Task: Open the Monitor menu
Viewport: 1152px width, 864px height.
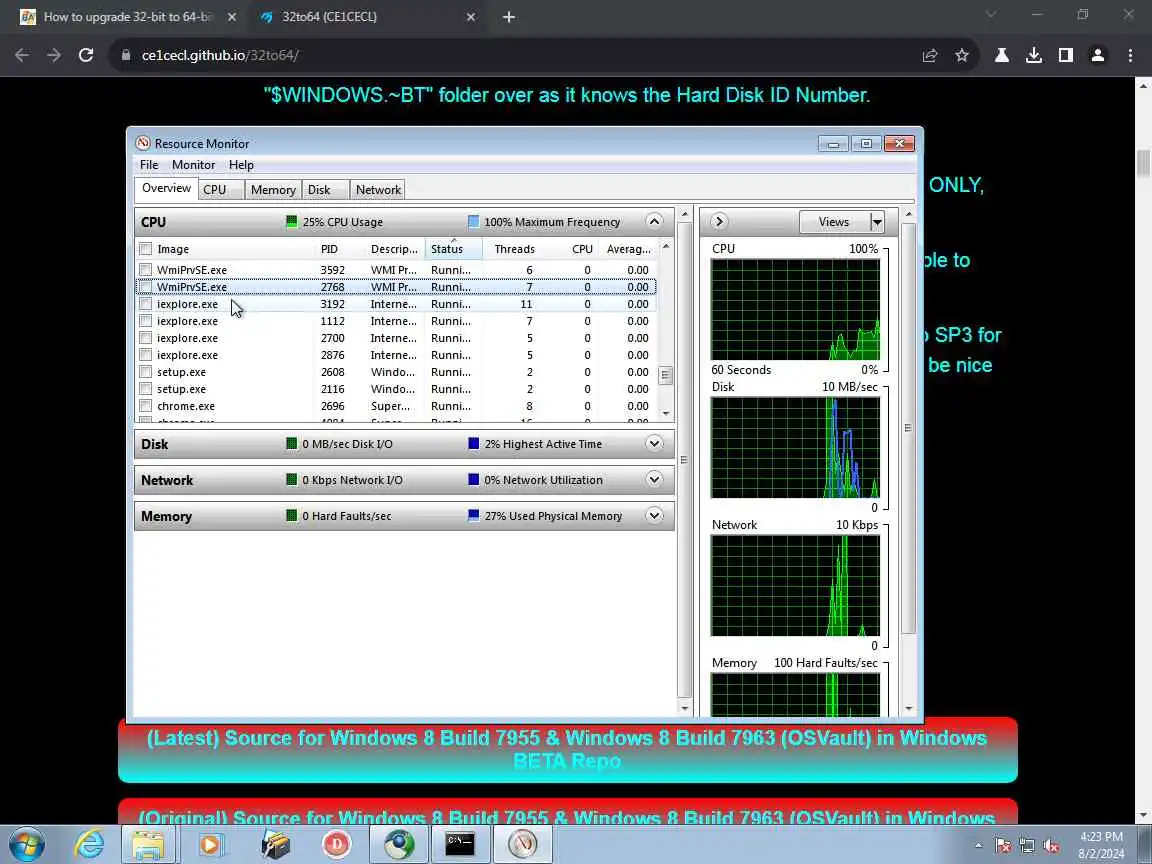Action: [193, 165]
